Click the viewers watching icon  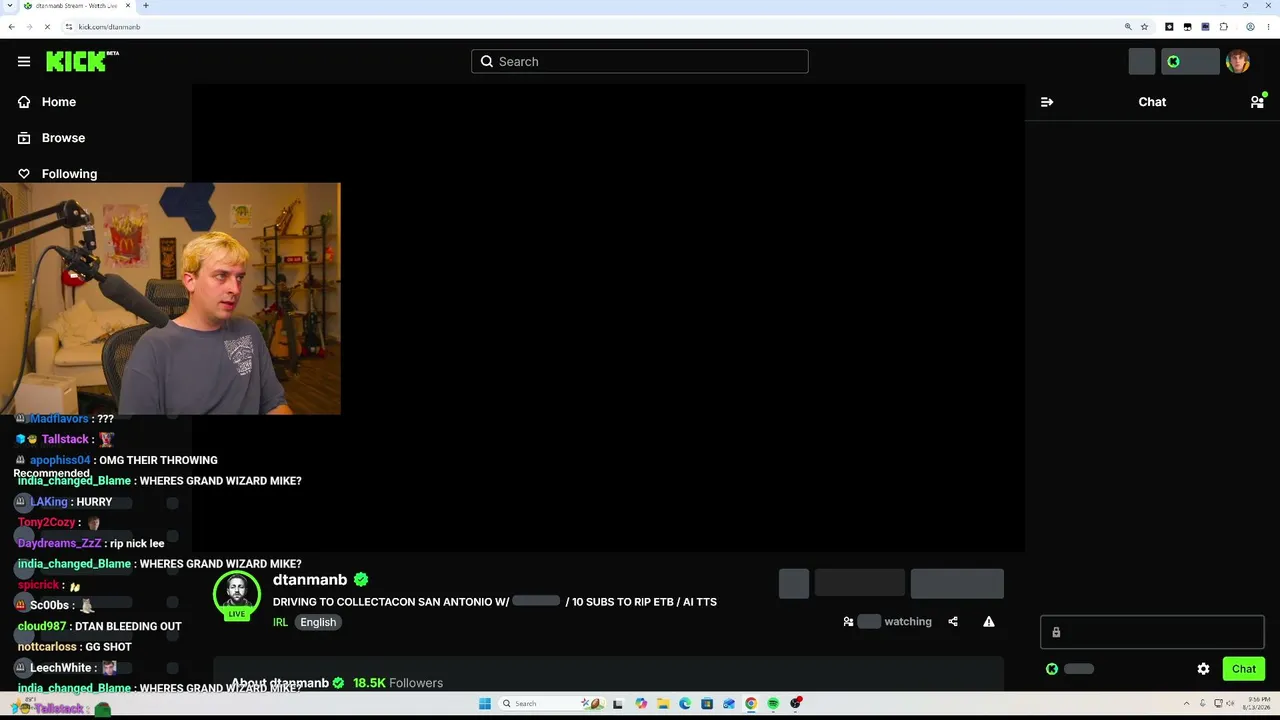point(848,622)
